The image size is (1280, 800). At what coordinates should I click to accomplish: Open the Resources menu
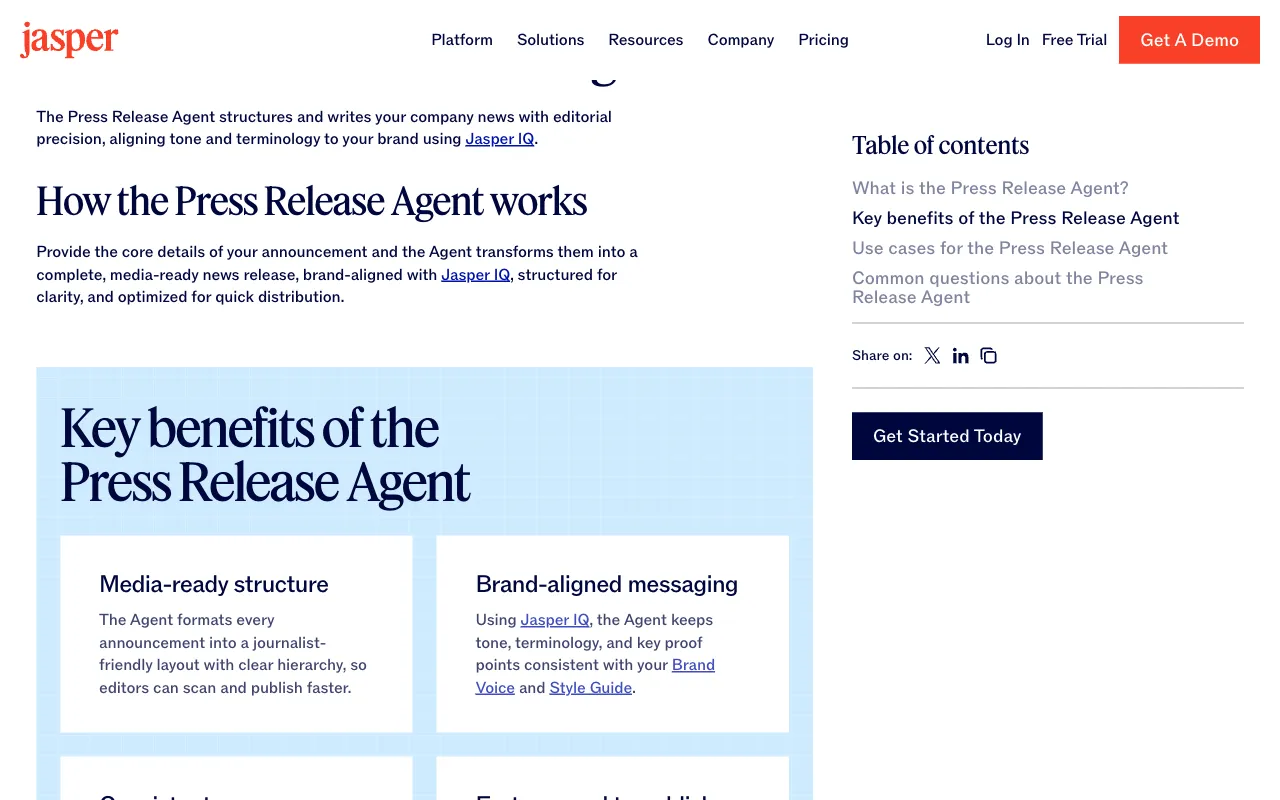coord(646,40)
